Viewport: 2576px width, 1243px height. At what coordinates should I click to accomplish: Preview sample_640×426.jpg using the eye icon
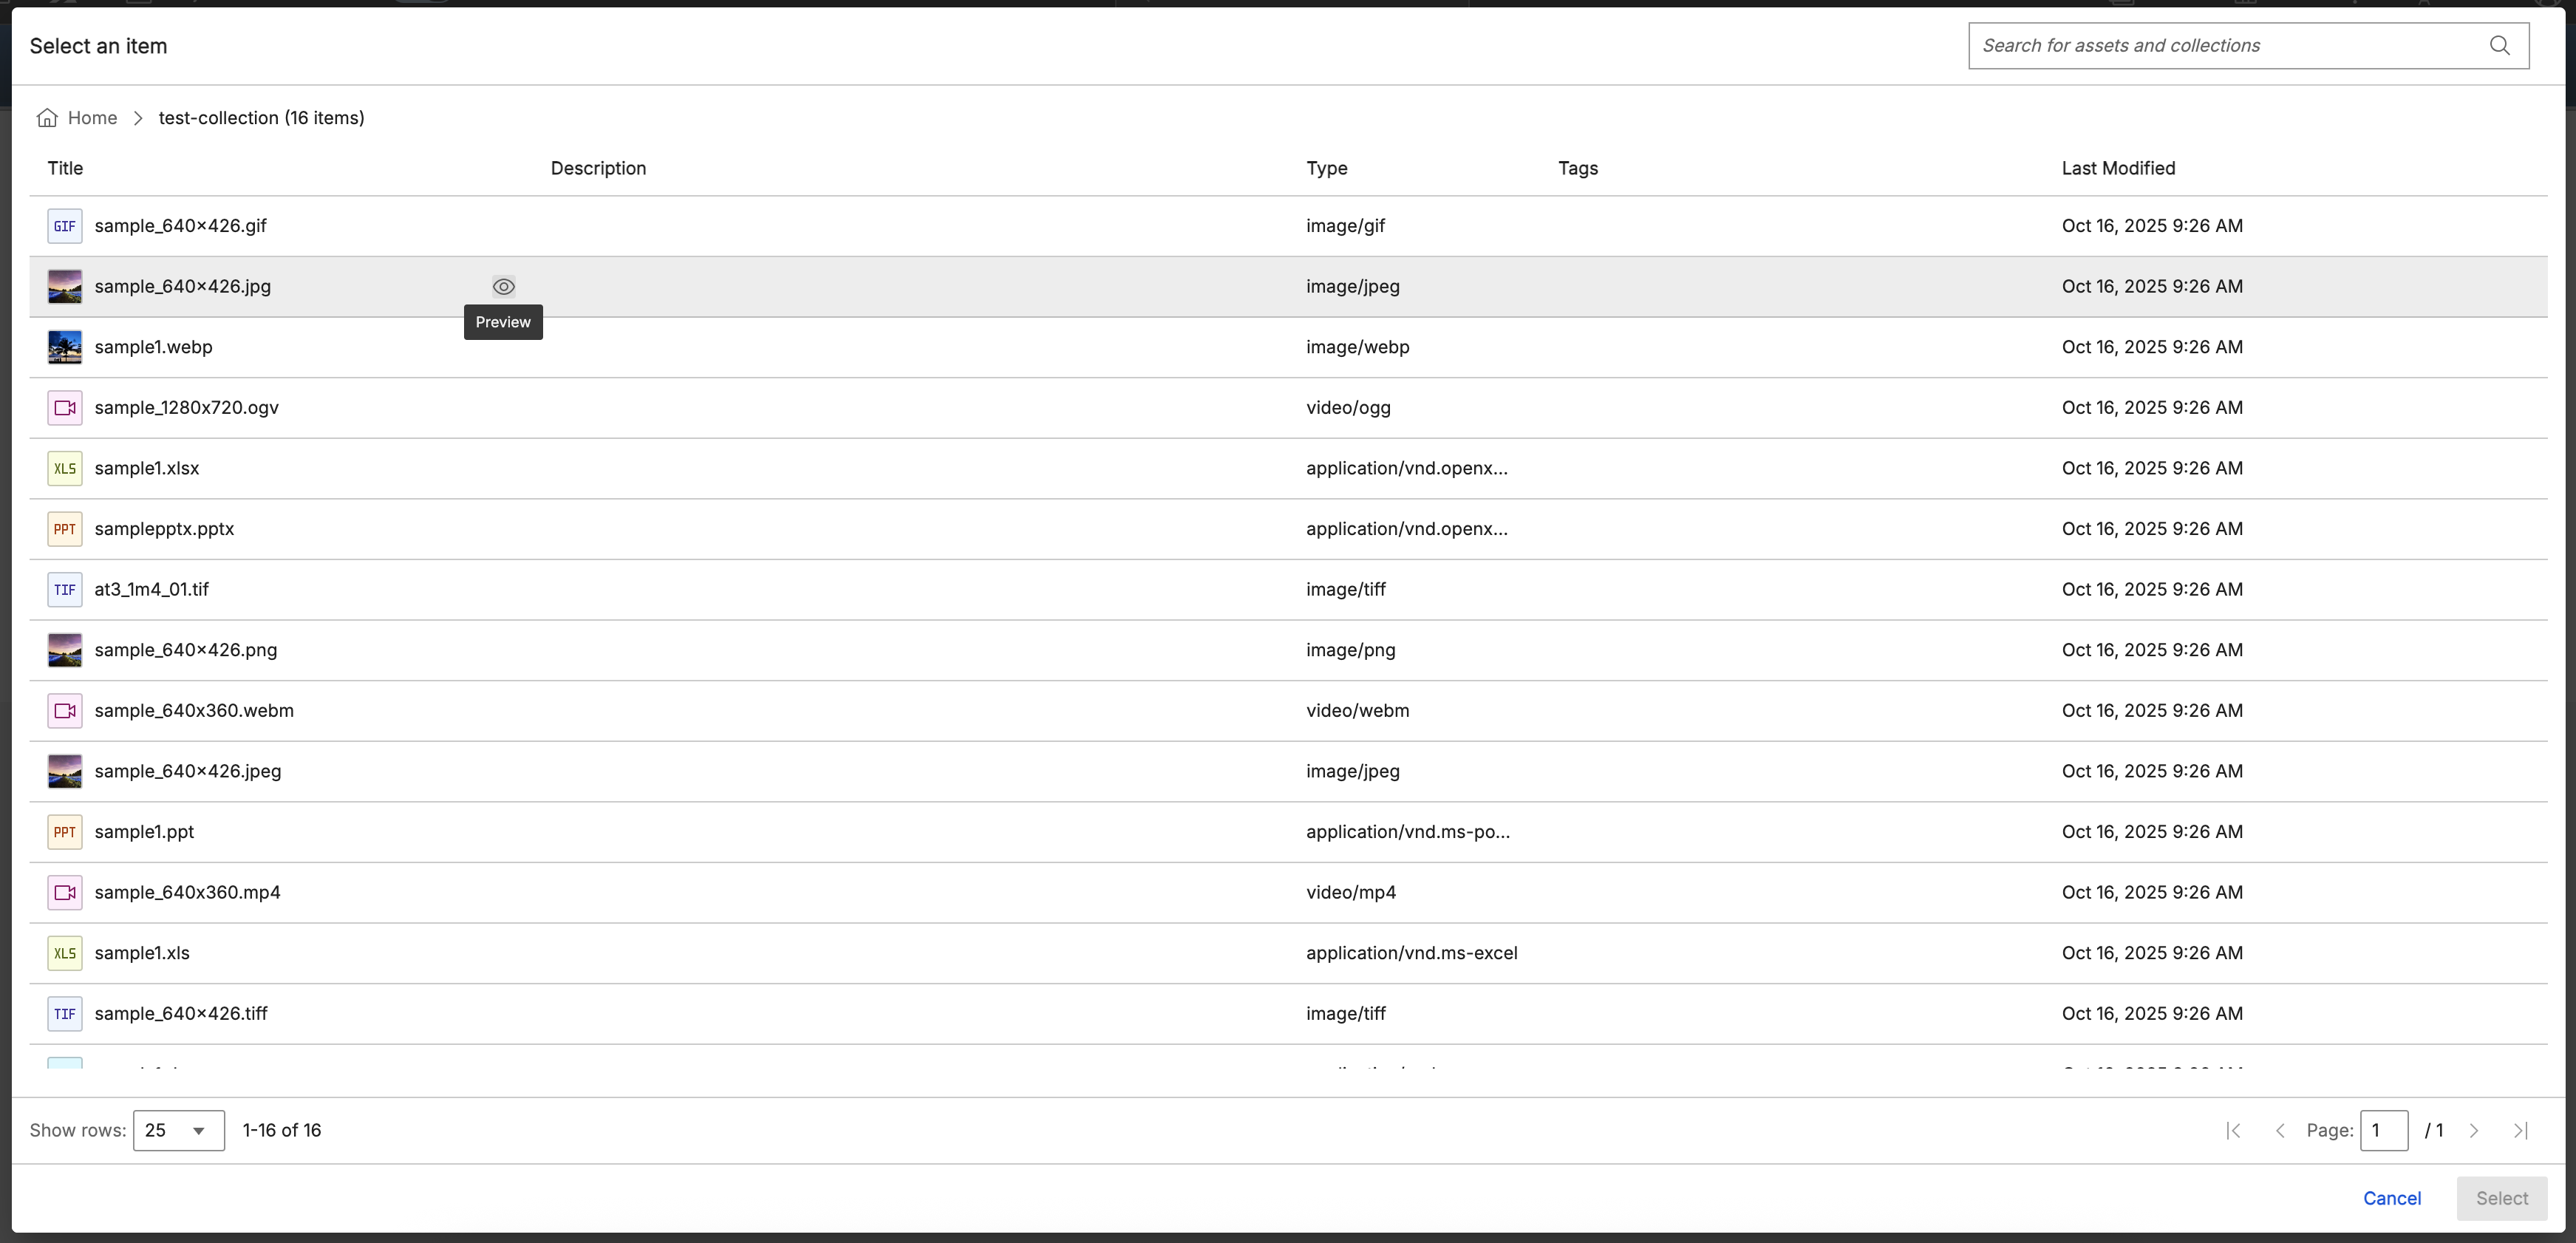(x=503, y=287)
